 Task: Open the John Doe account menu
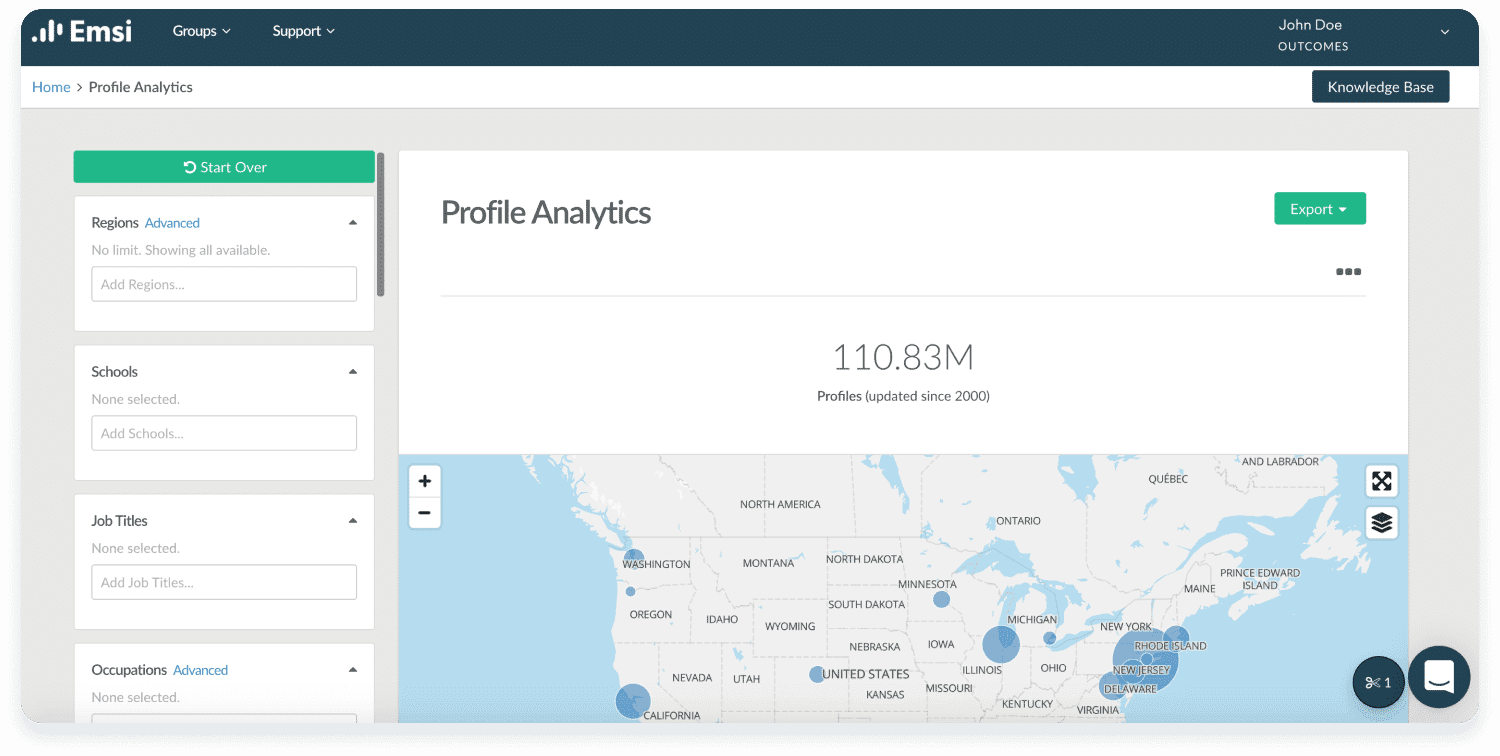click(1443, 33)
